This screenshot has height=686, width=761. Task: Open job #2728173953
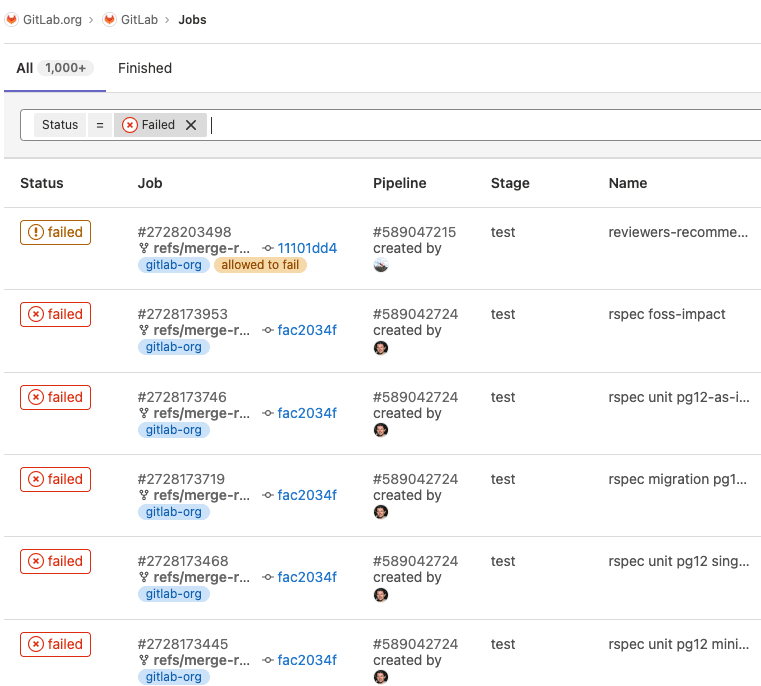click(182, 314)
